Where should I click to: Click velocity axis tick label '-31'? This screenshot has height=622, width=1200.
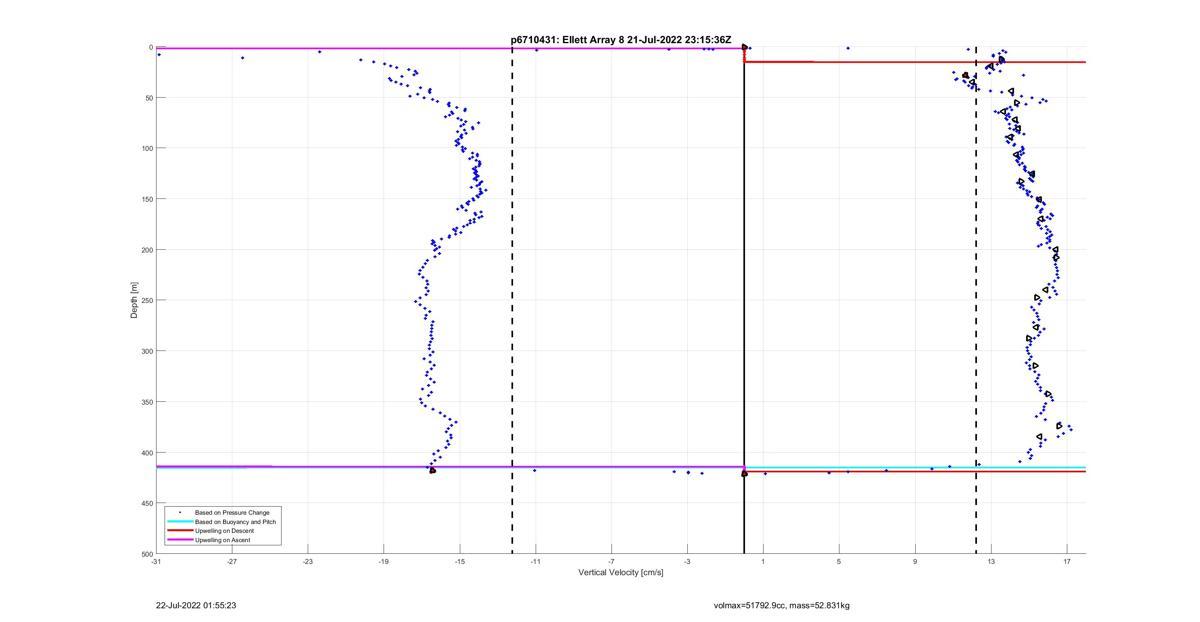click(156, 562)
